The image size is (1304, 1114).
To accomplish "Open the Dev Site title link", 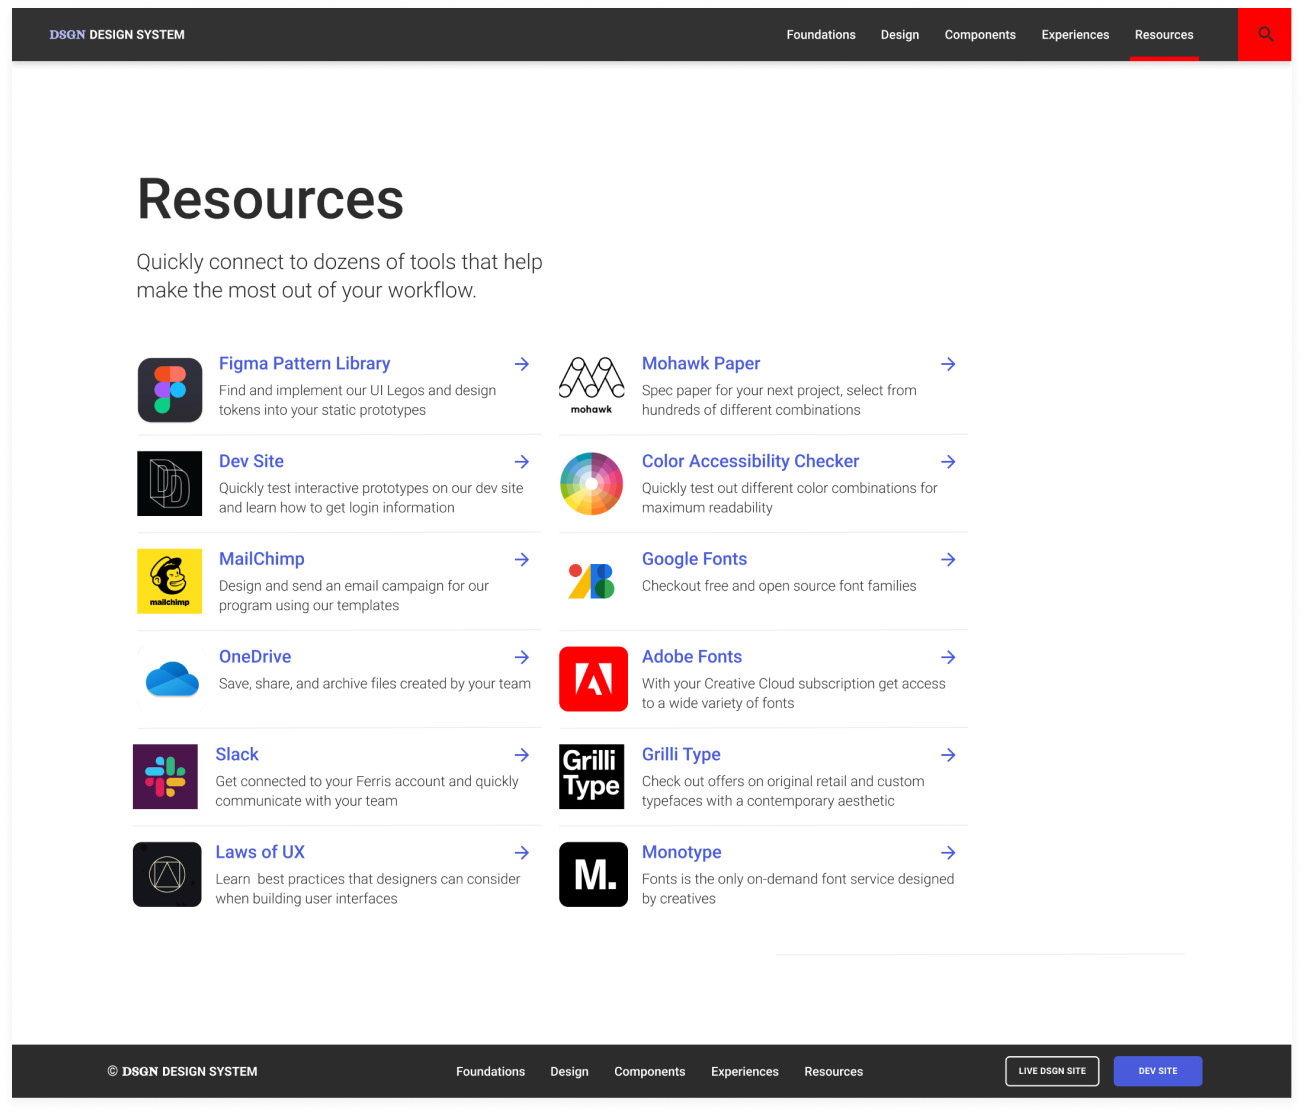I will (x=251, y=461).
